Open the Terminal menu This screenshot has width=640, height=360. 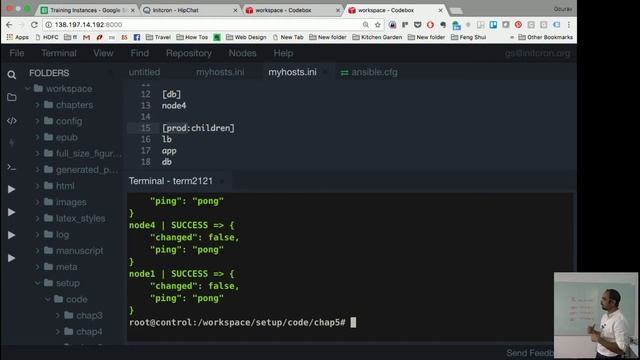click(x=59, y=53)
